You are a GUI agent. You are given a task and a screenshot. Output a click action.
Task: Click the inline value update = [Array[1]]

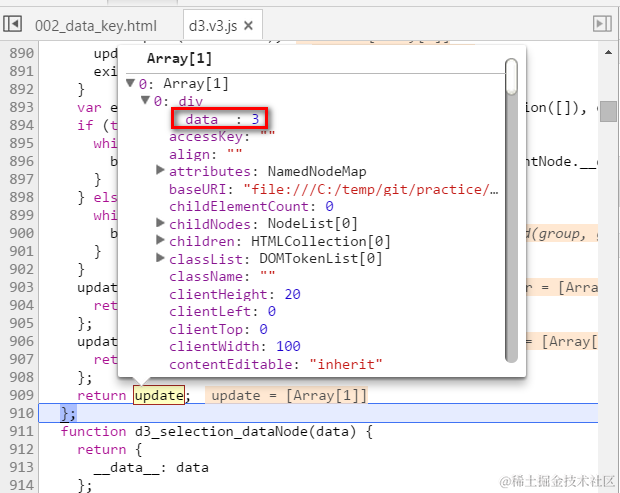click(286, 395)
